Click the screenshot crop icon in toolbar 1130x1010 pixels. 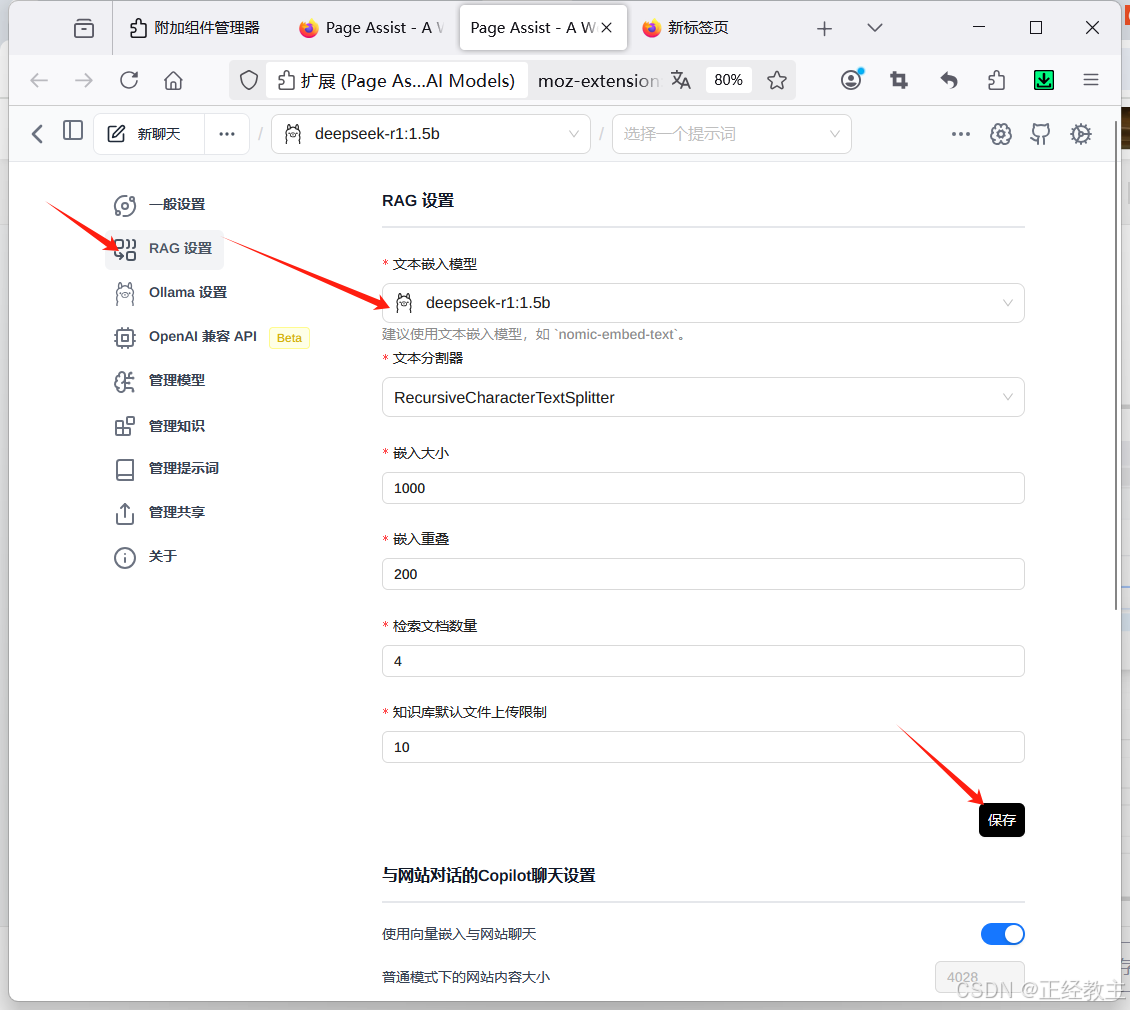[x=899, y=80]
